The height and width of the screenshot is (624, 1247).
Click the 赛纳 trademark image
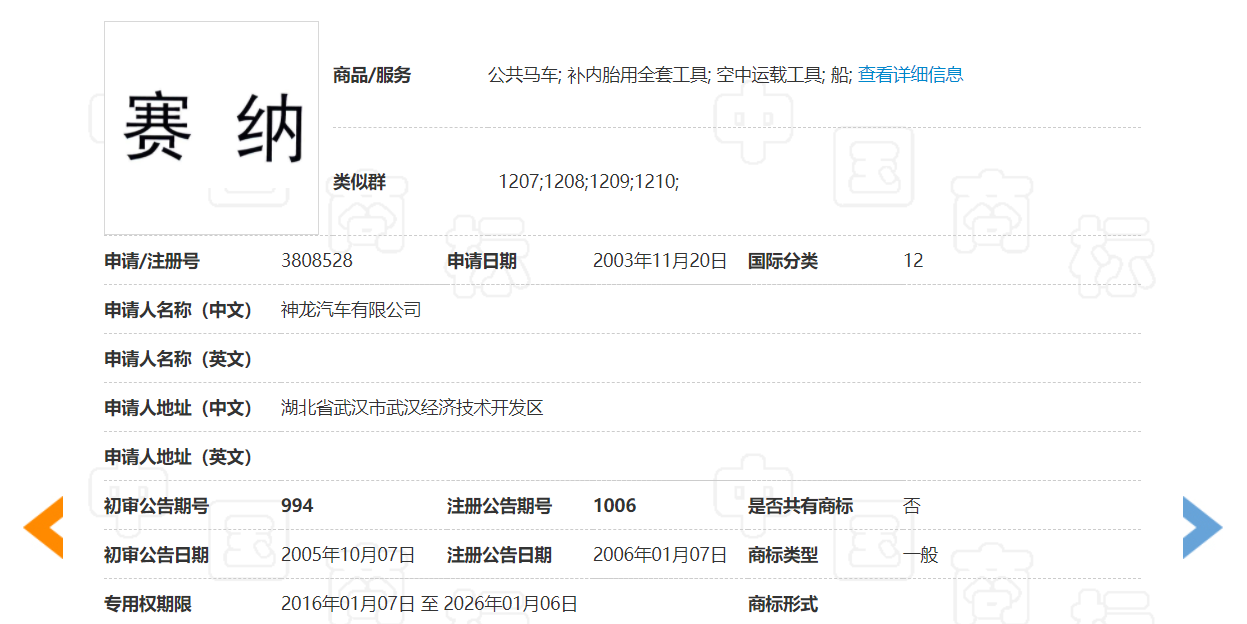[x=211, y=128]
